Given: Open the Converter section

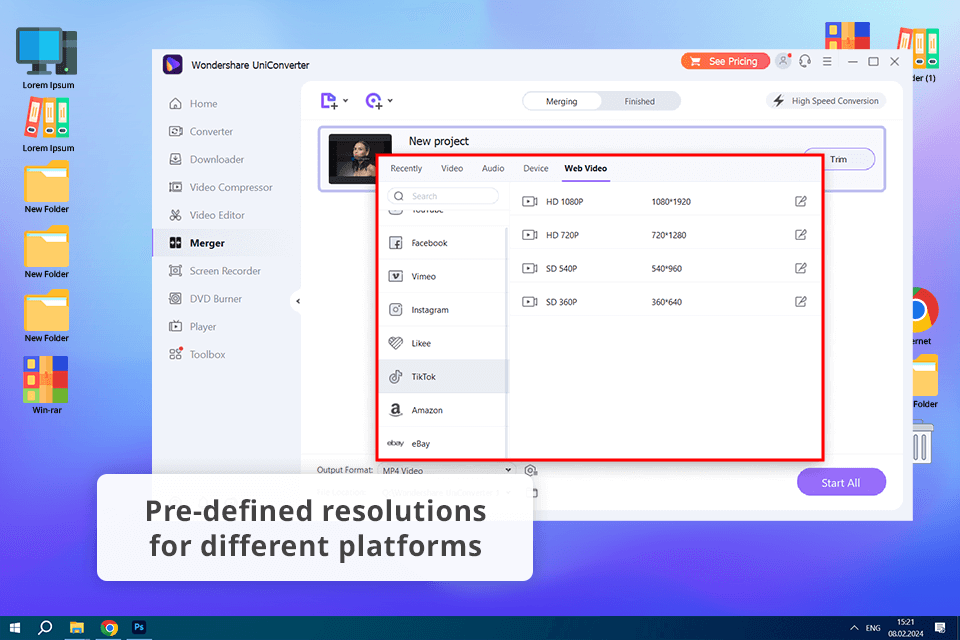Looking at the screenshot, I should (201, 131).
